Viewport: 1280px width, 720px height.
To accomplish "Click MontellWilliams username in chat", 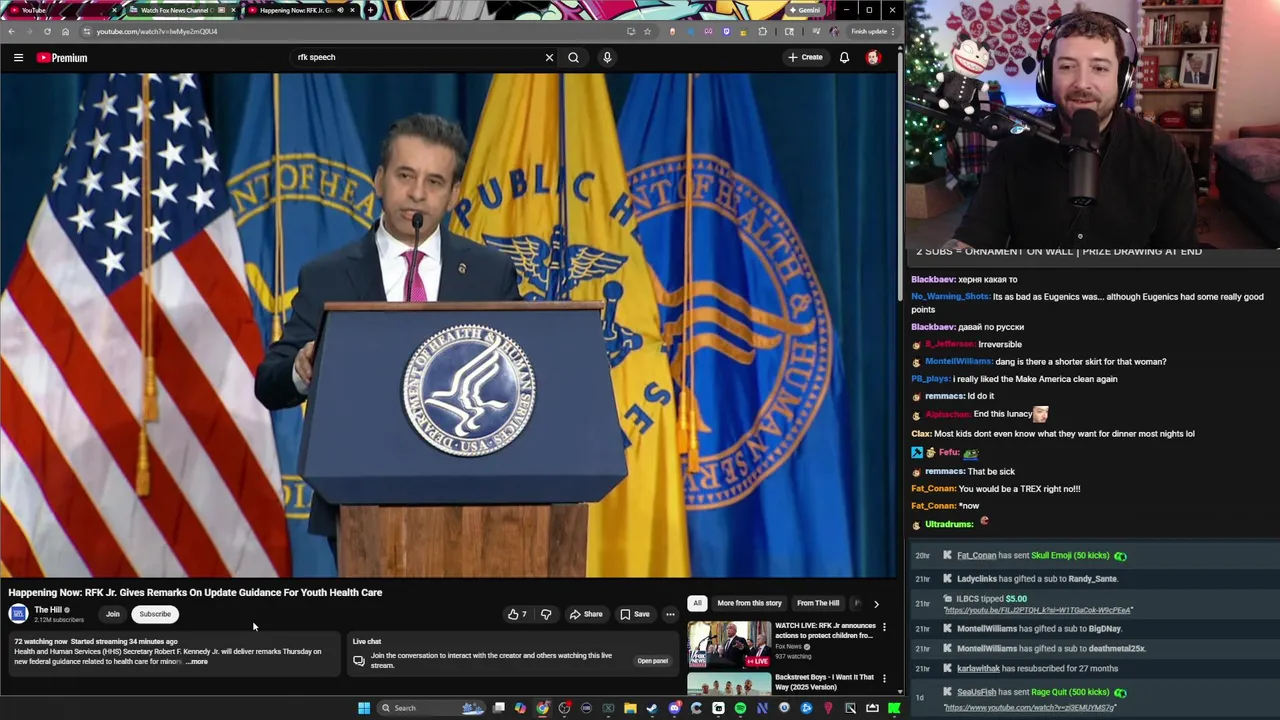I will tap(958, 361).
